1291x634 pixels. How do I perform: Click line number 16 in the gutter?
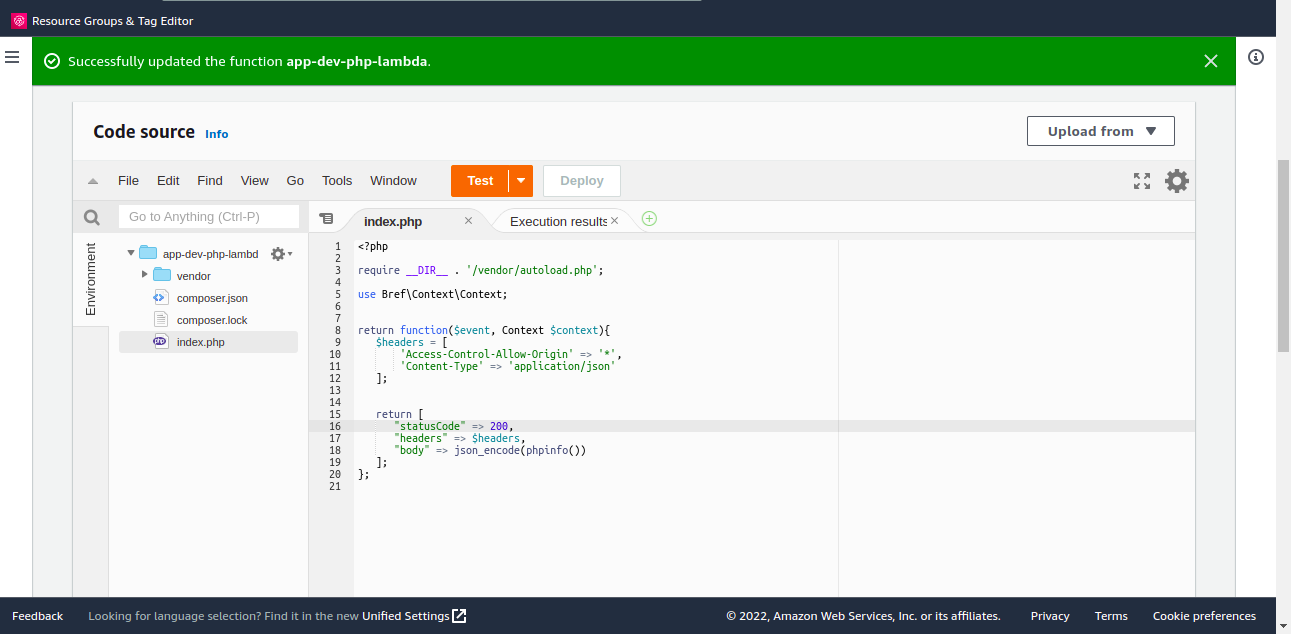click(x=335, y=426)
